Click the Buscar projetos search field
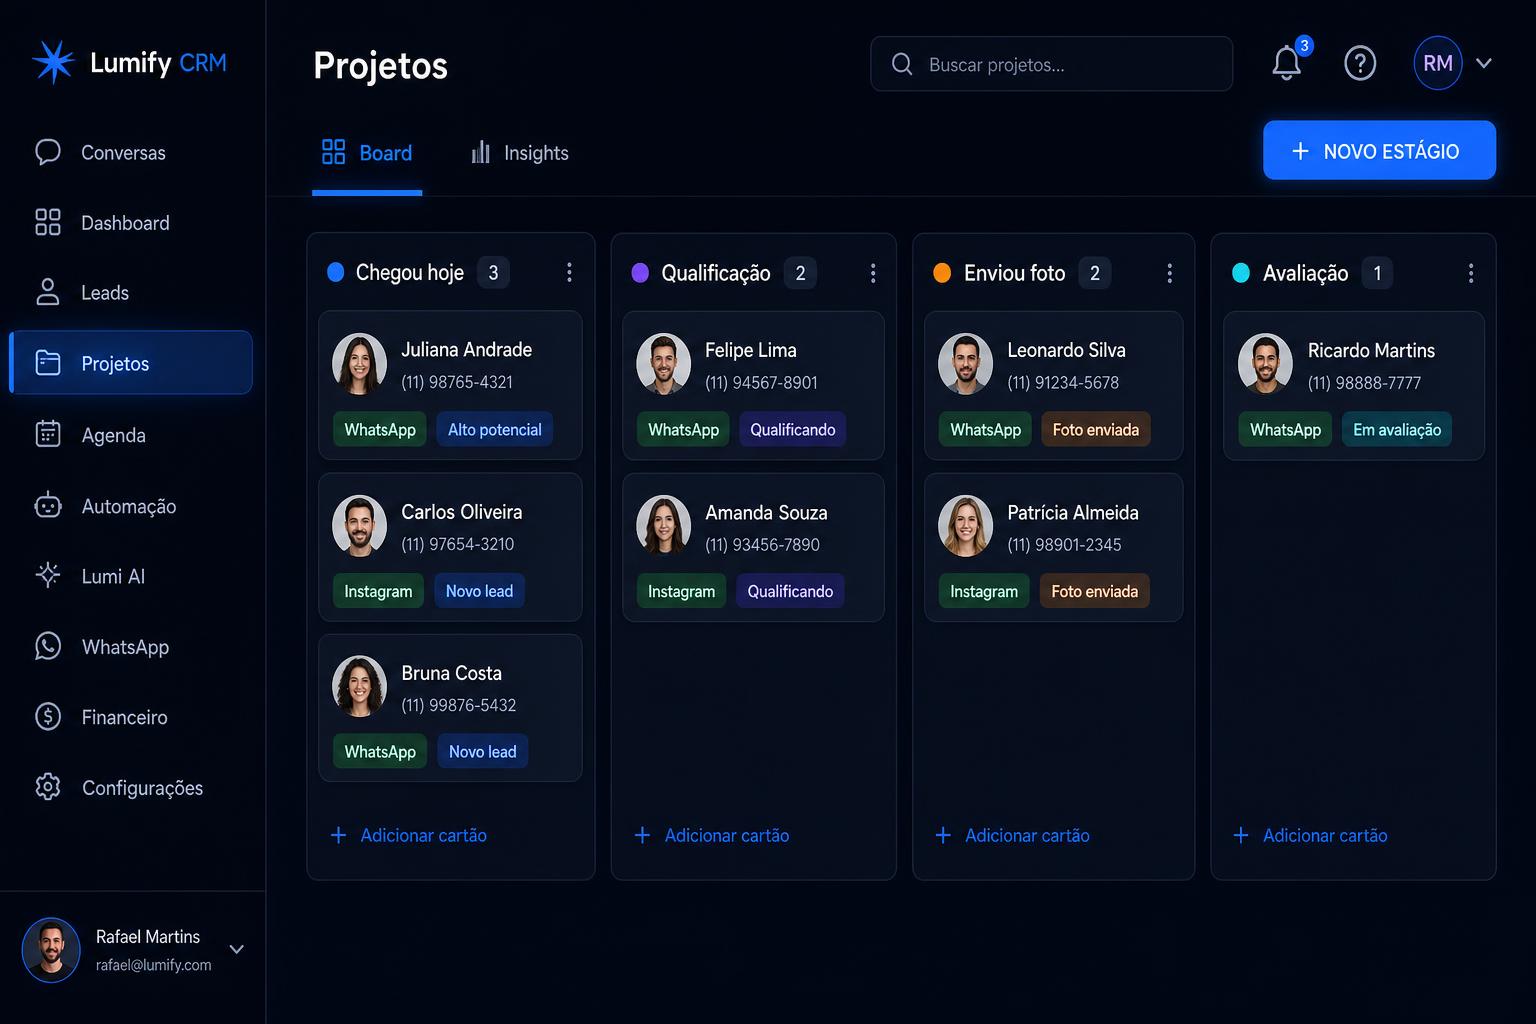 pyautogui.click(x=1052, y=64)
